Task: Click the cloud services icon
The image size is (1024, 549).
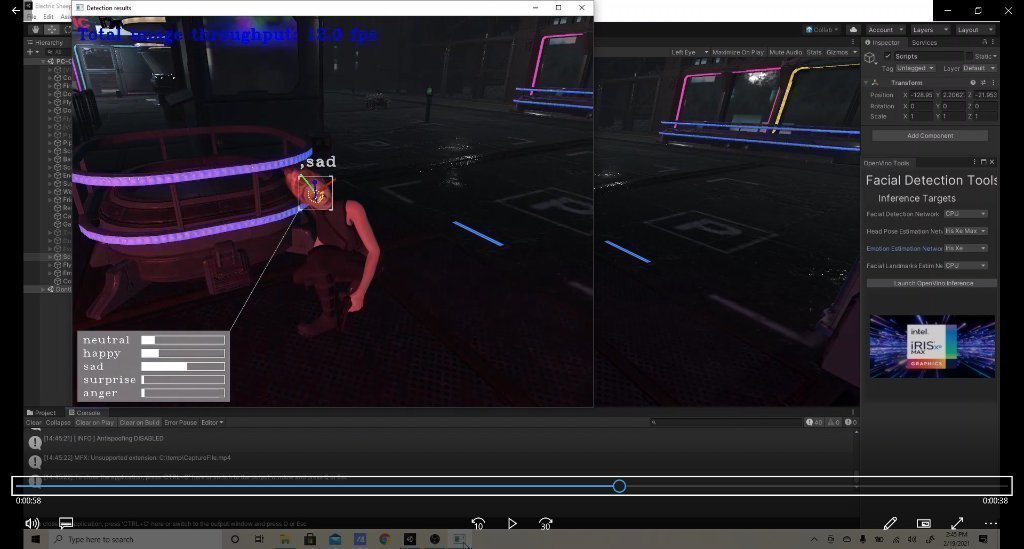Action: coord(853,30)
